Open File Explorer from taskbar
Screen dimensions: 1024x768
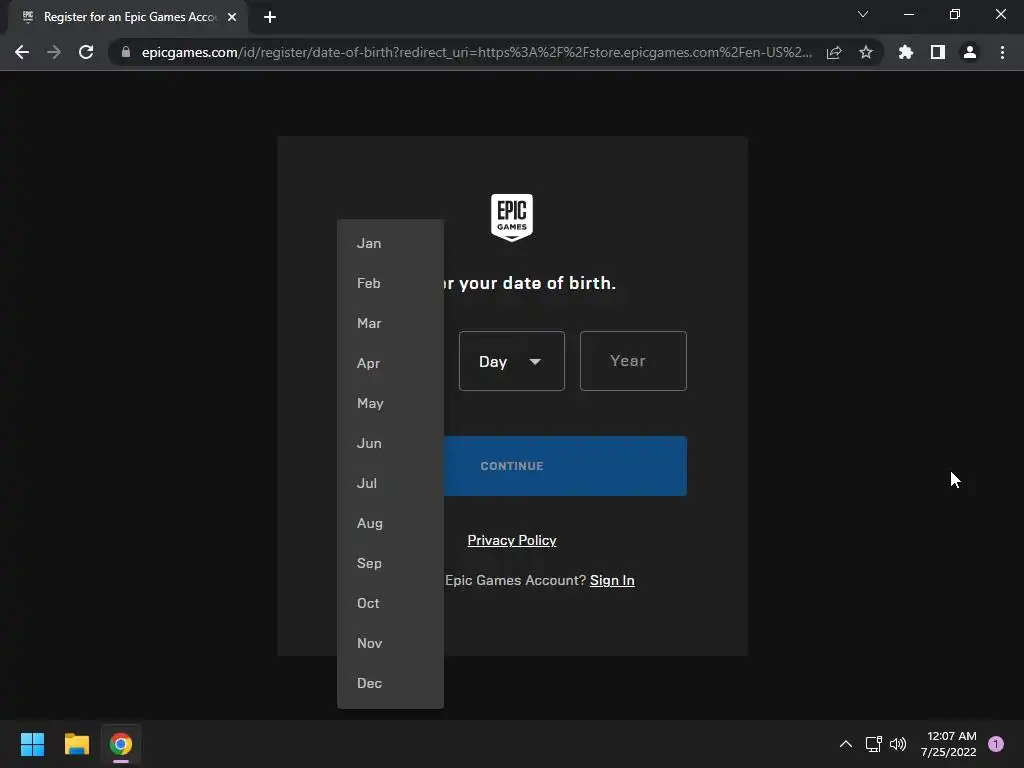pos(77,744)
